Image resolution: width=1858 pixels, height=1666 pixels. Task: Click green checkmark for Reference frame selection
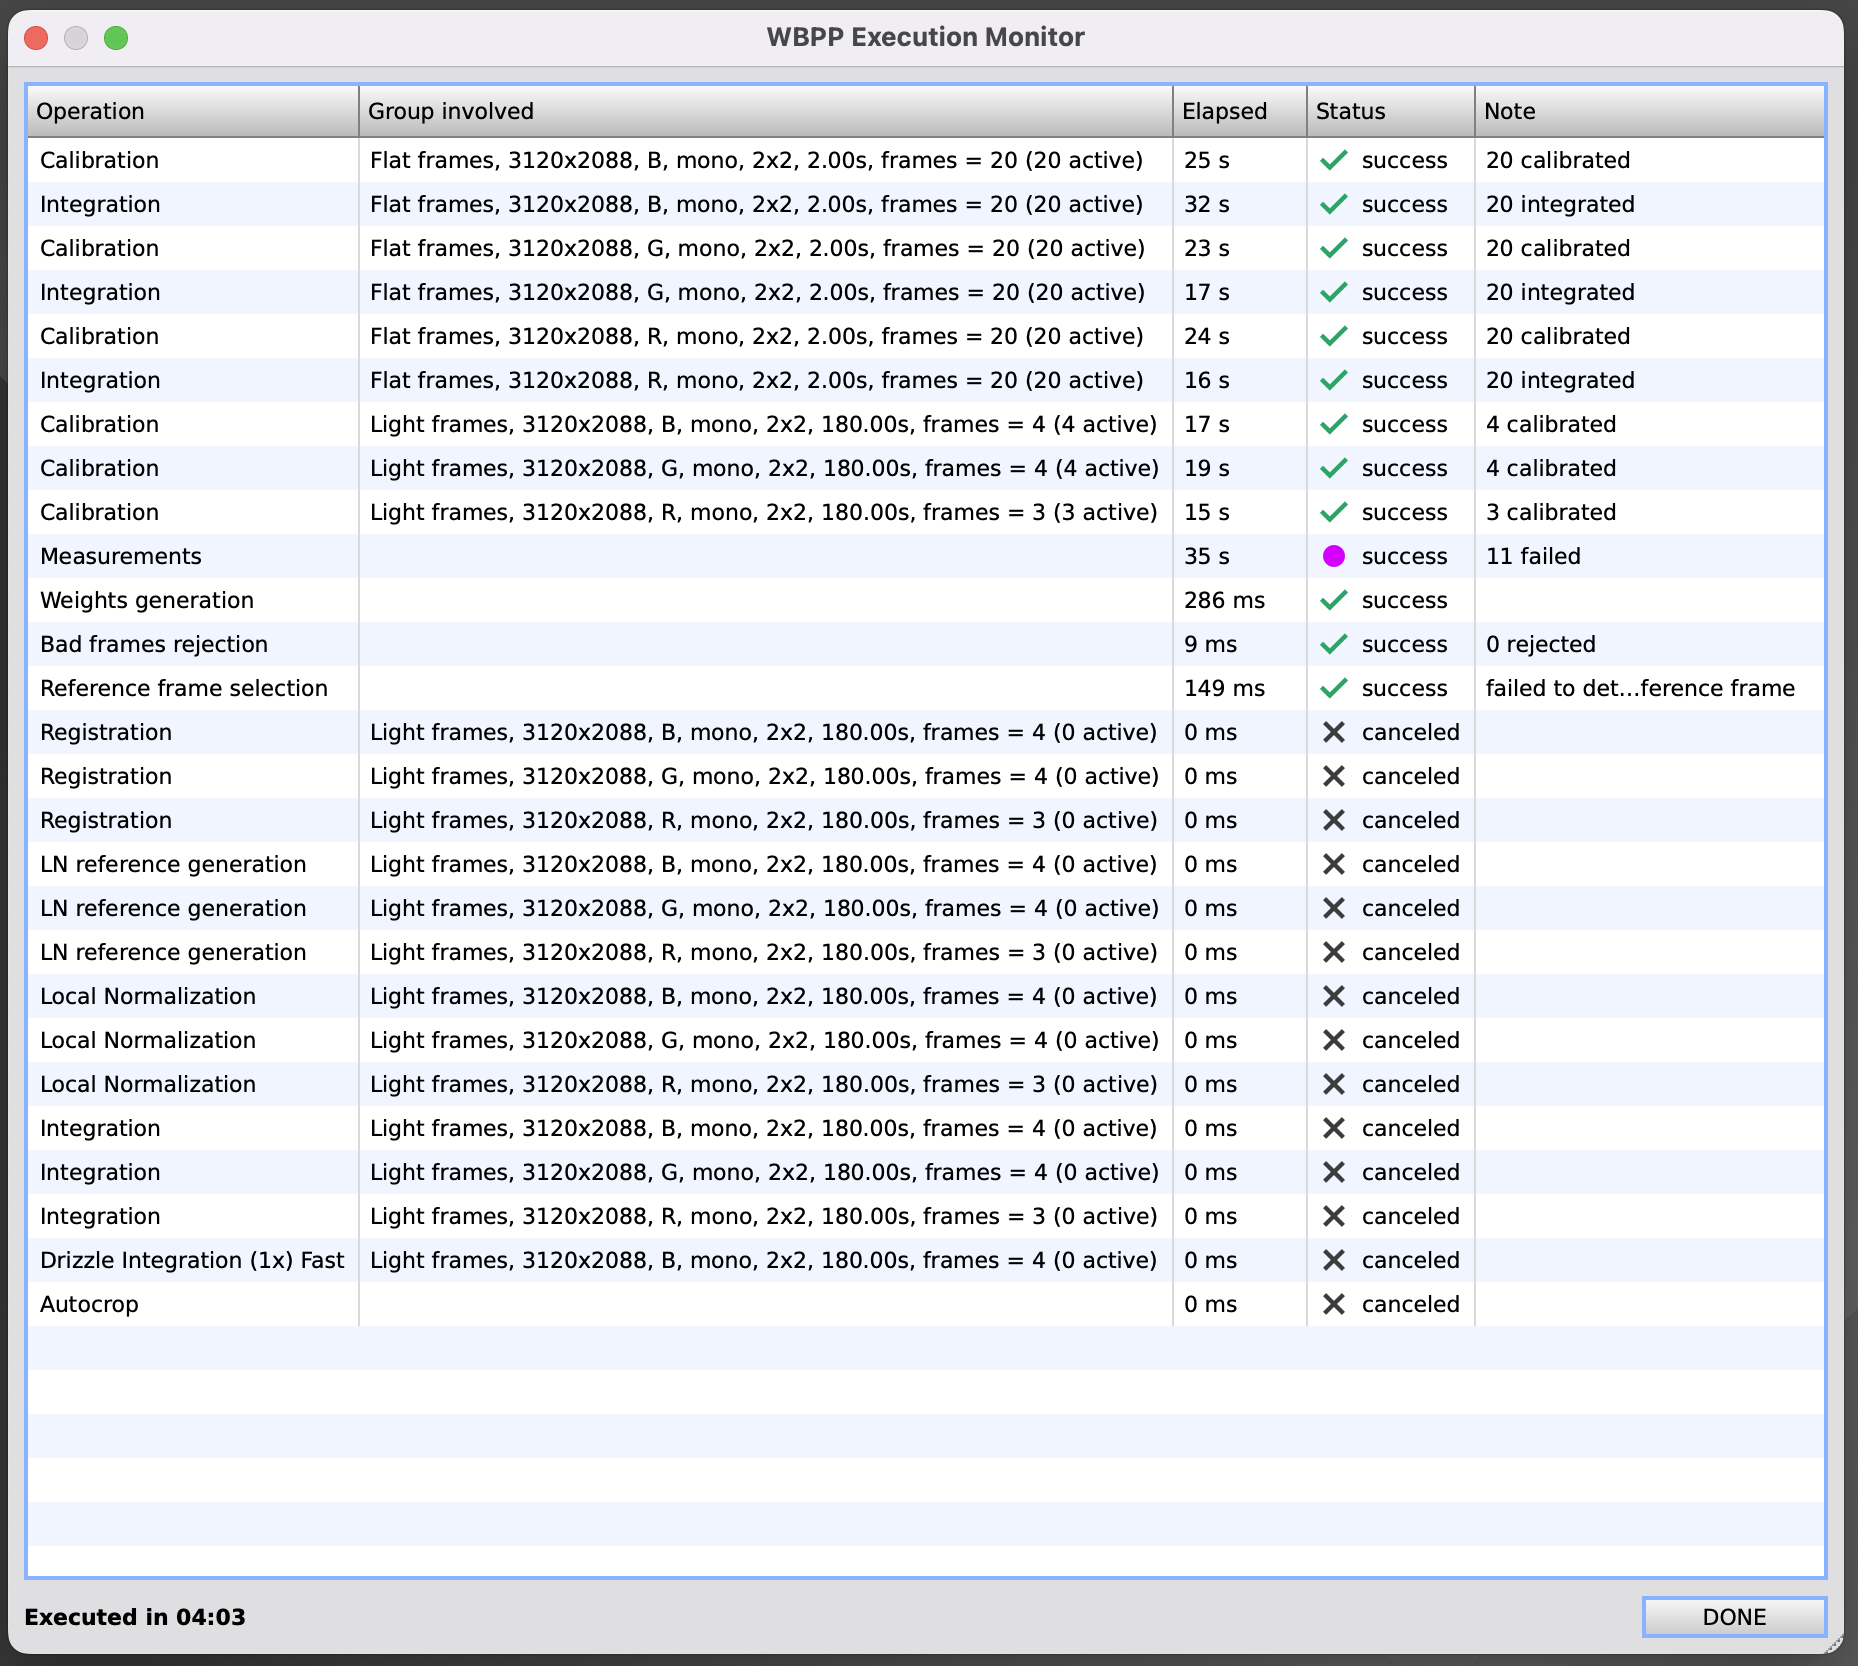pyautogui.click(x=1333, y=688)
